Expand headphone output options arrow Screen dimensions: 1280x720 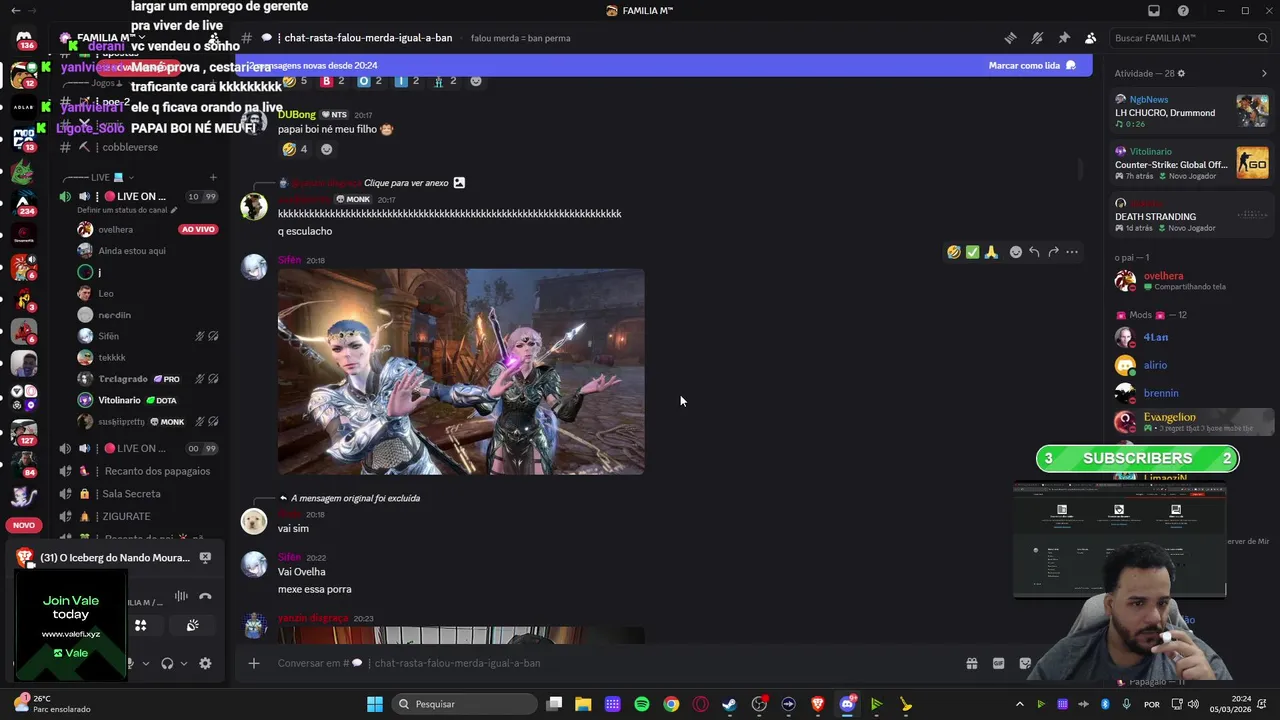click(x=183, y=663)
